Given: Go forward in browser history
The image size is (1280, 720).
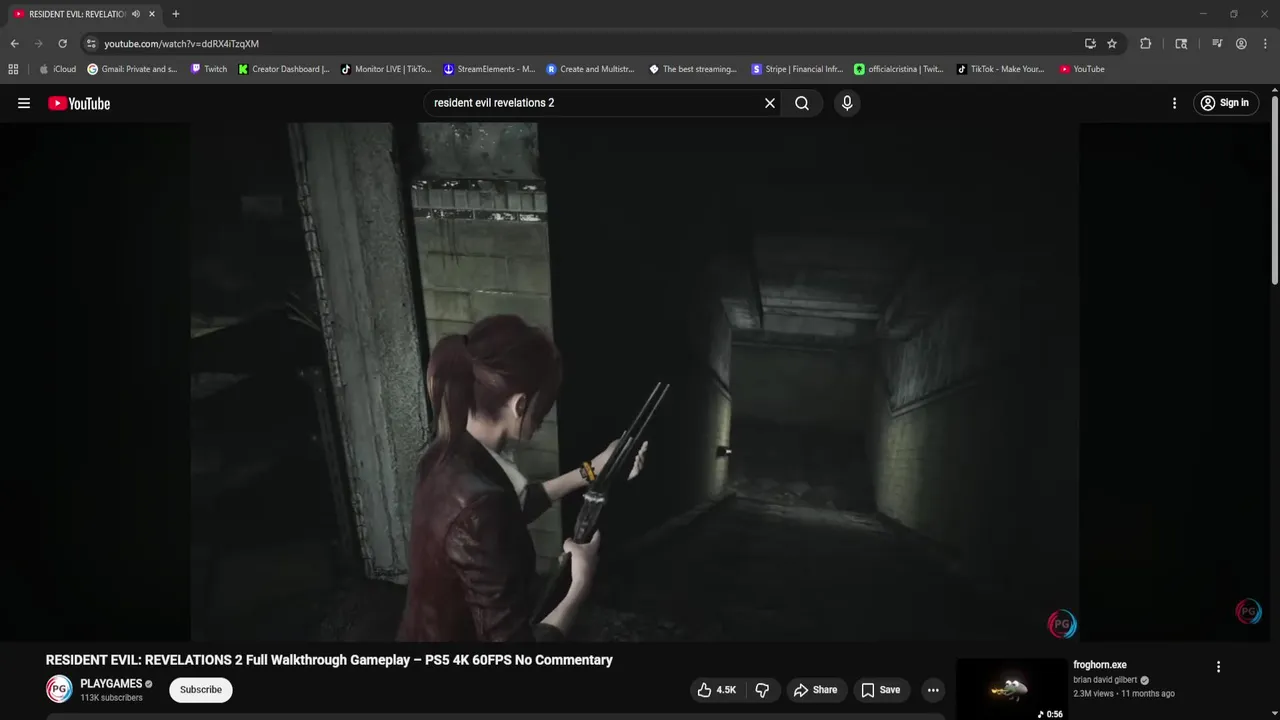Looking at the screenshot, I should (38, 44).
